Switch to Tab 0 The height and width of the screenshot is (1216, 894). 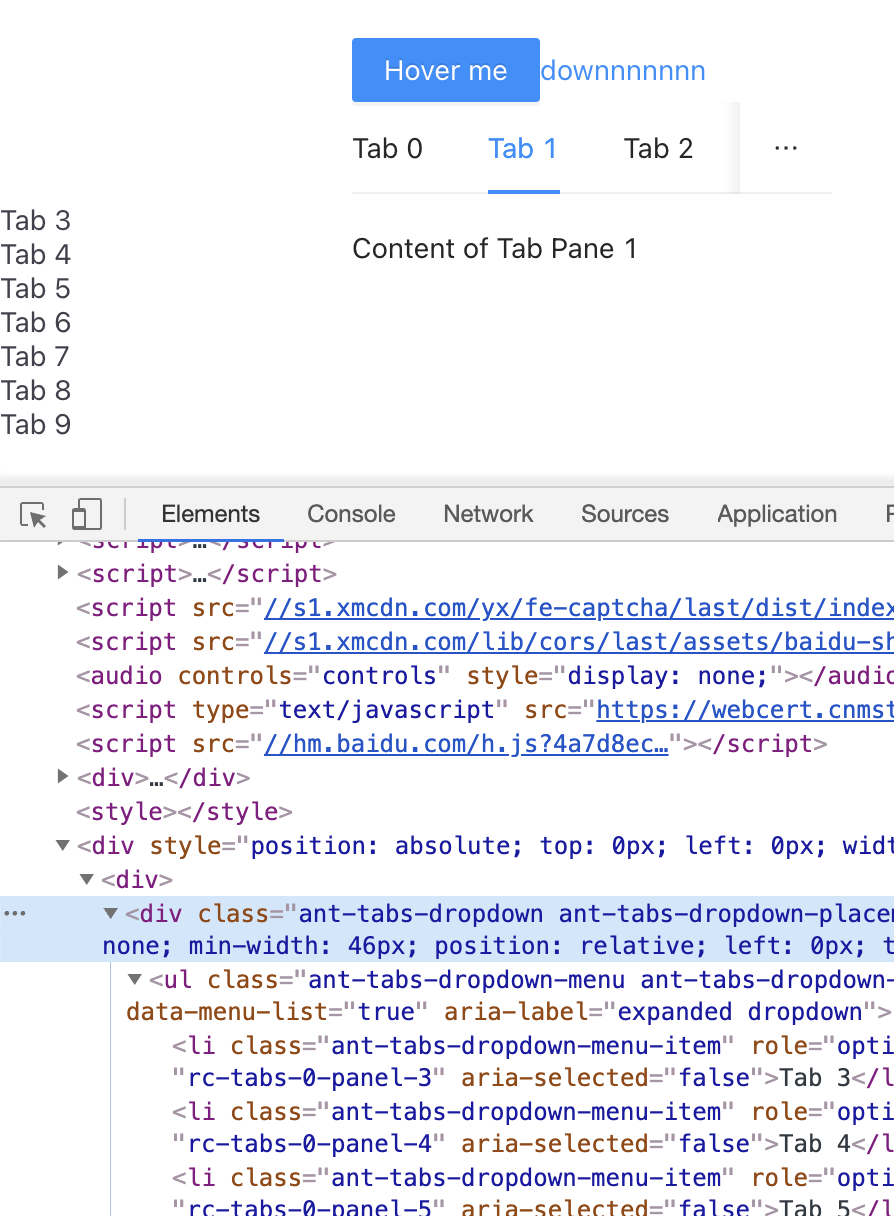[x=388, y=149]
